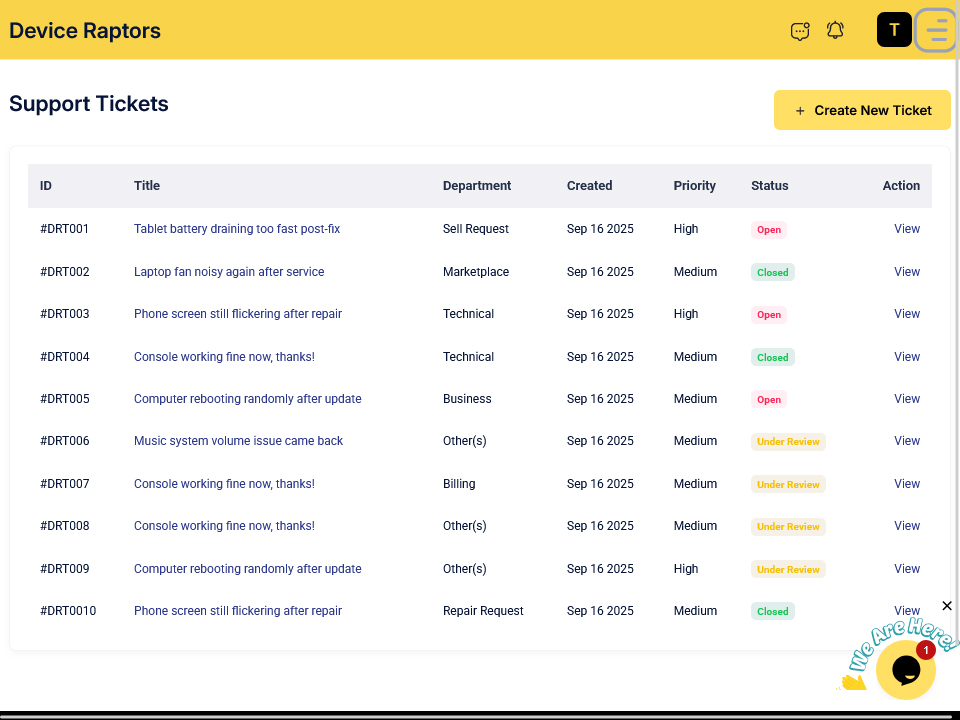Open ticket 'Tablet battery draining too fast post-fix'
960x720 pixels.
point(237,229)
